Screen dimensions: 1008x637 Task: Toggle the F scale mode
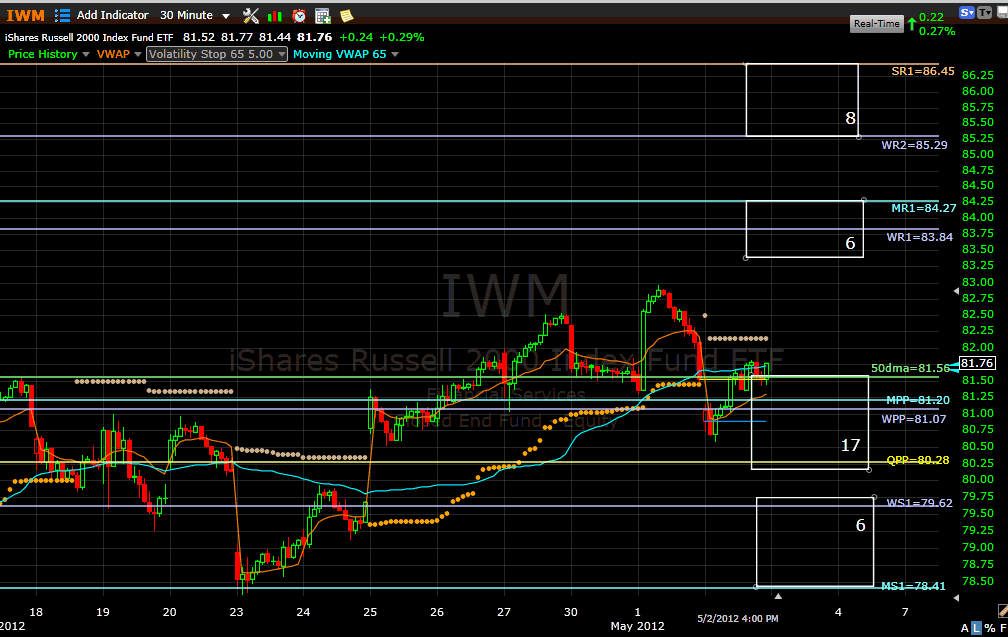(x=1002, y=628)
